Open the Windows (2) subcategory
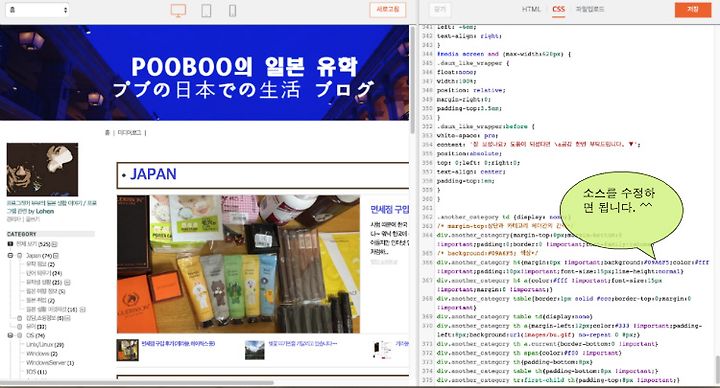The image size is (720, 388). (41, 354)
